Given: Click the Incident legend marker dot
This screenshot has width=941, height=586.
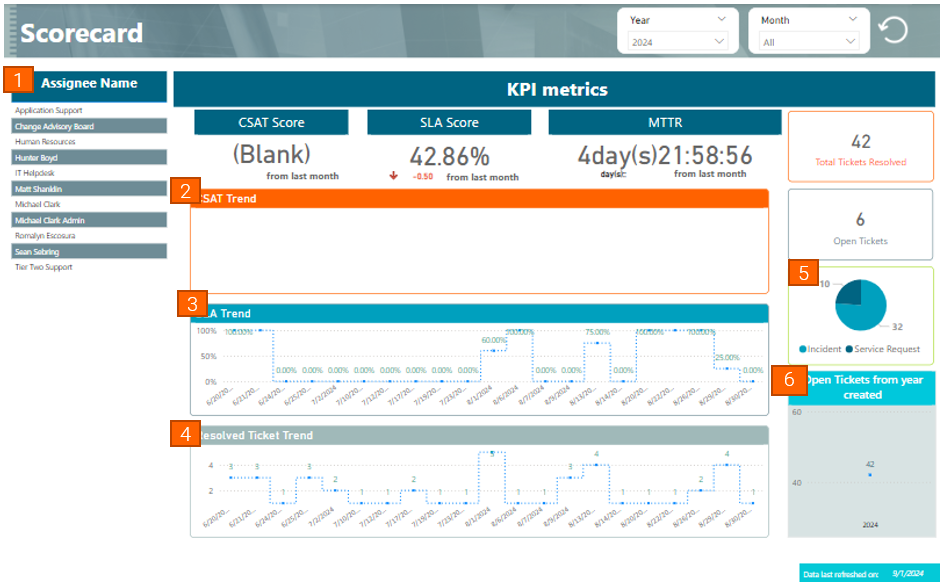Looking at the screenshot, I should 803,349.
